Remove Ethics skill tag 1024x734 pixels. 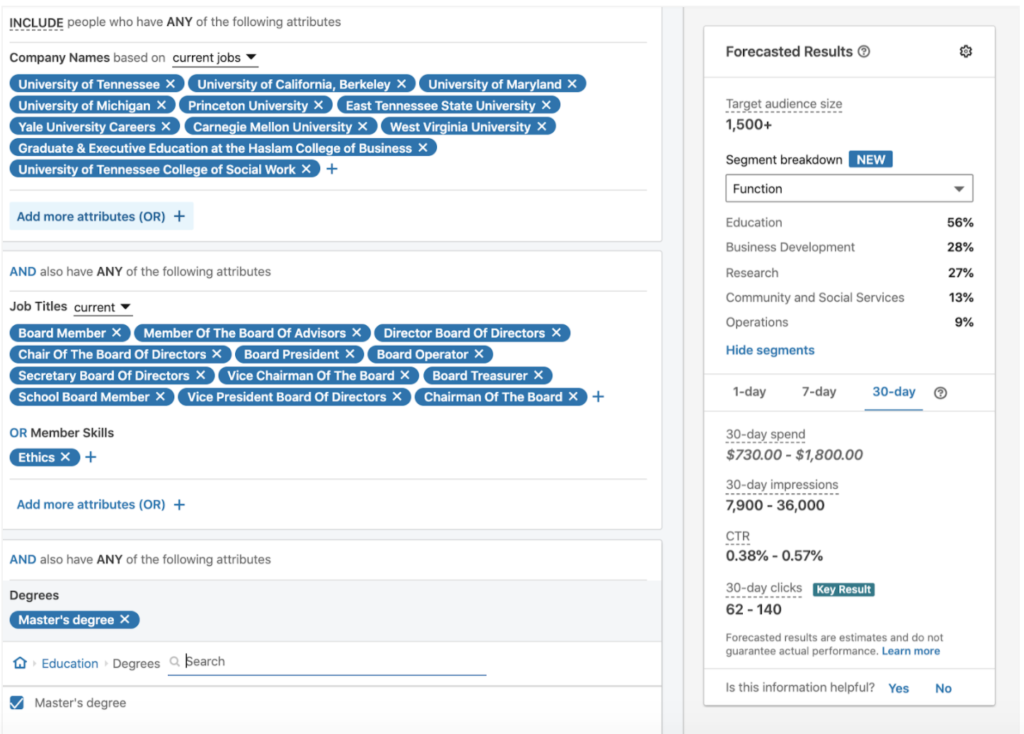point(65,457)
